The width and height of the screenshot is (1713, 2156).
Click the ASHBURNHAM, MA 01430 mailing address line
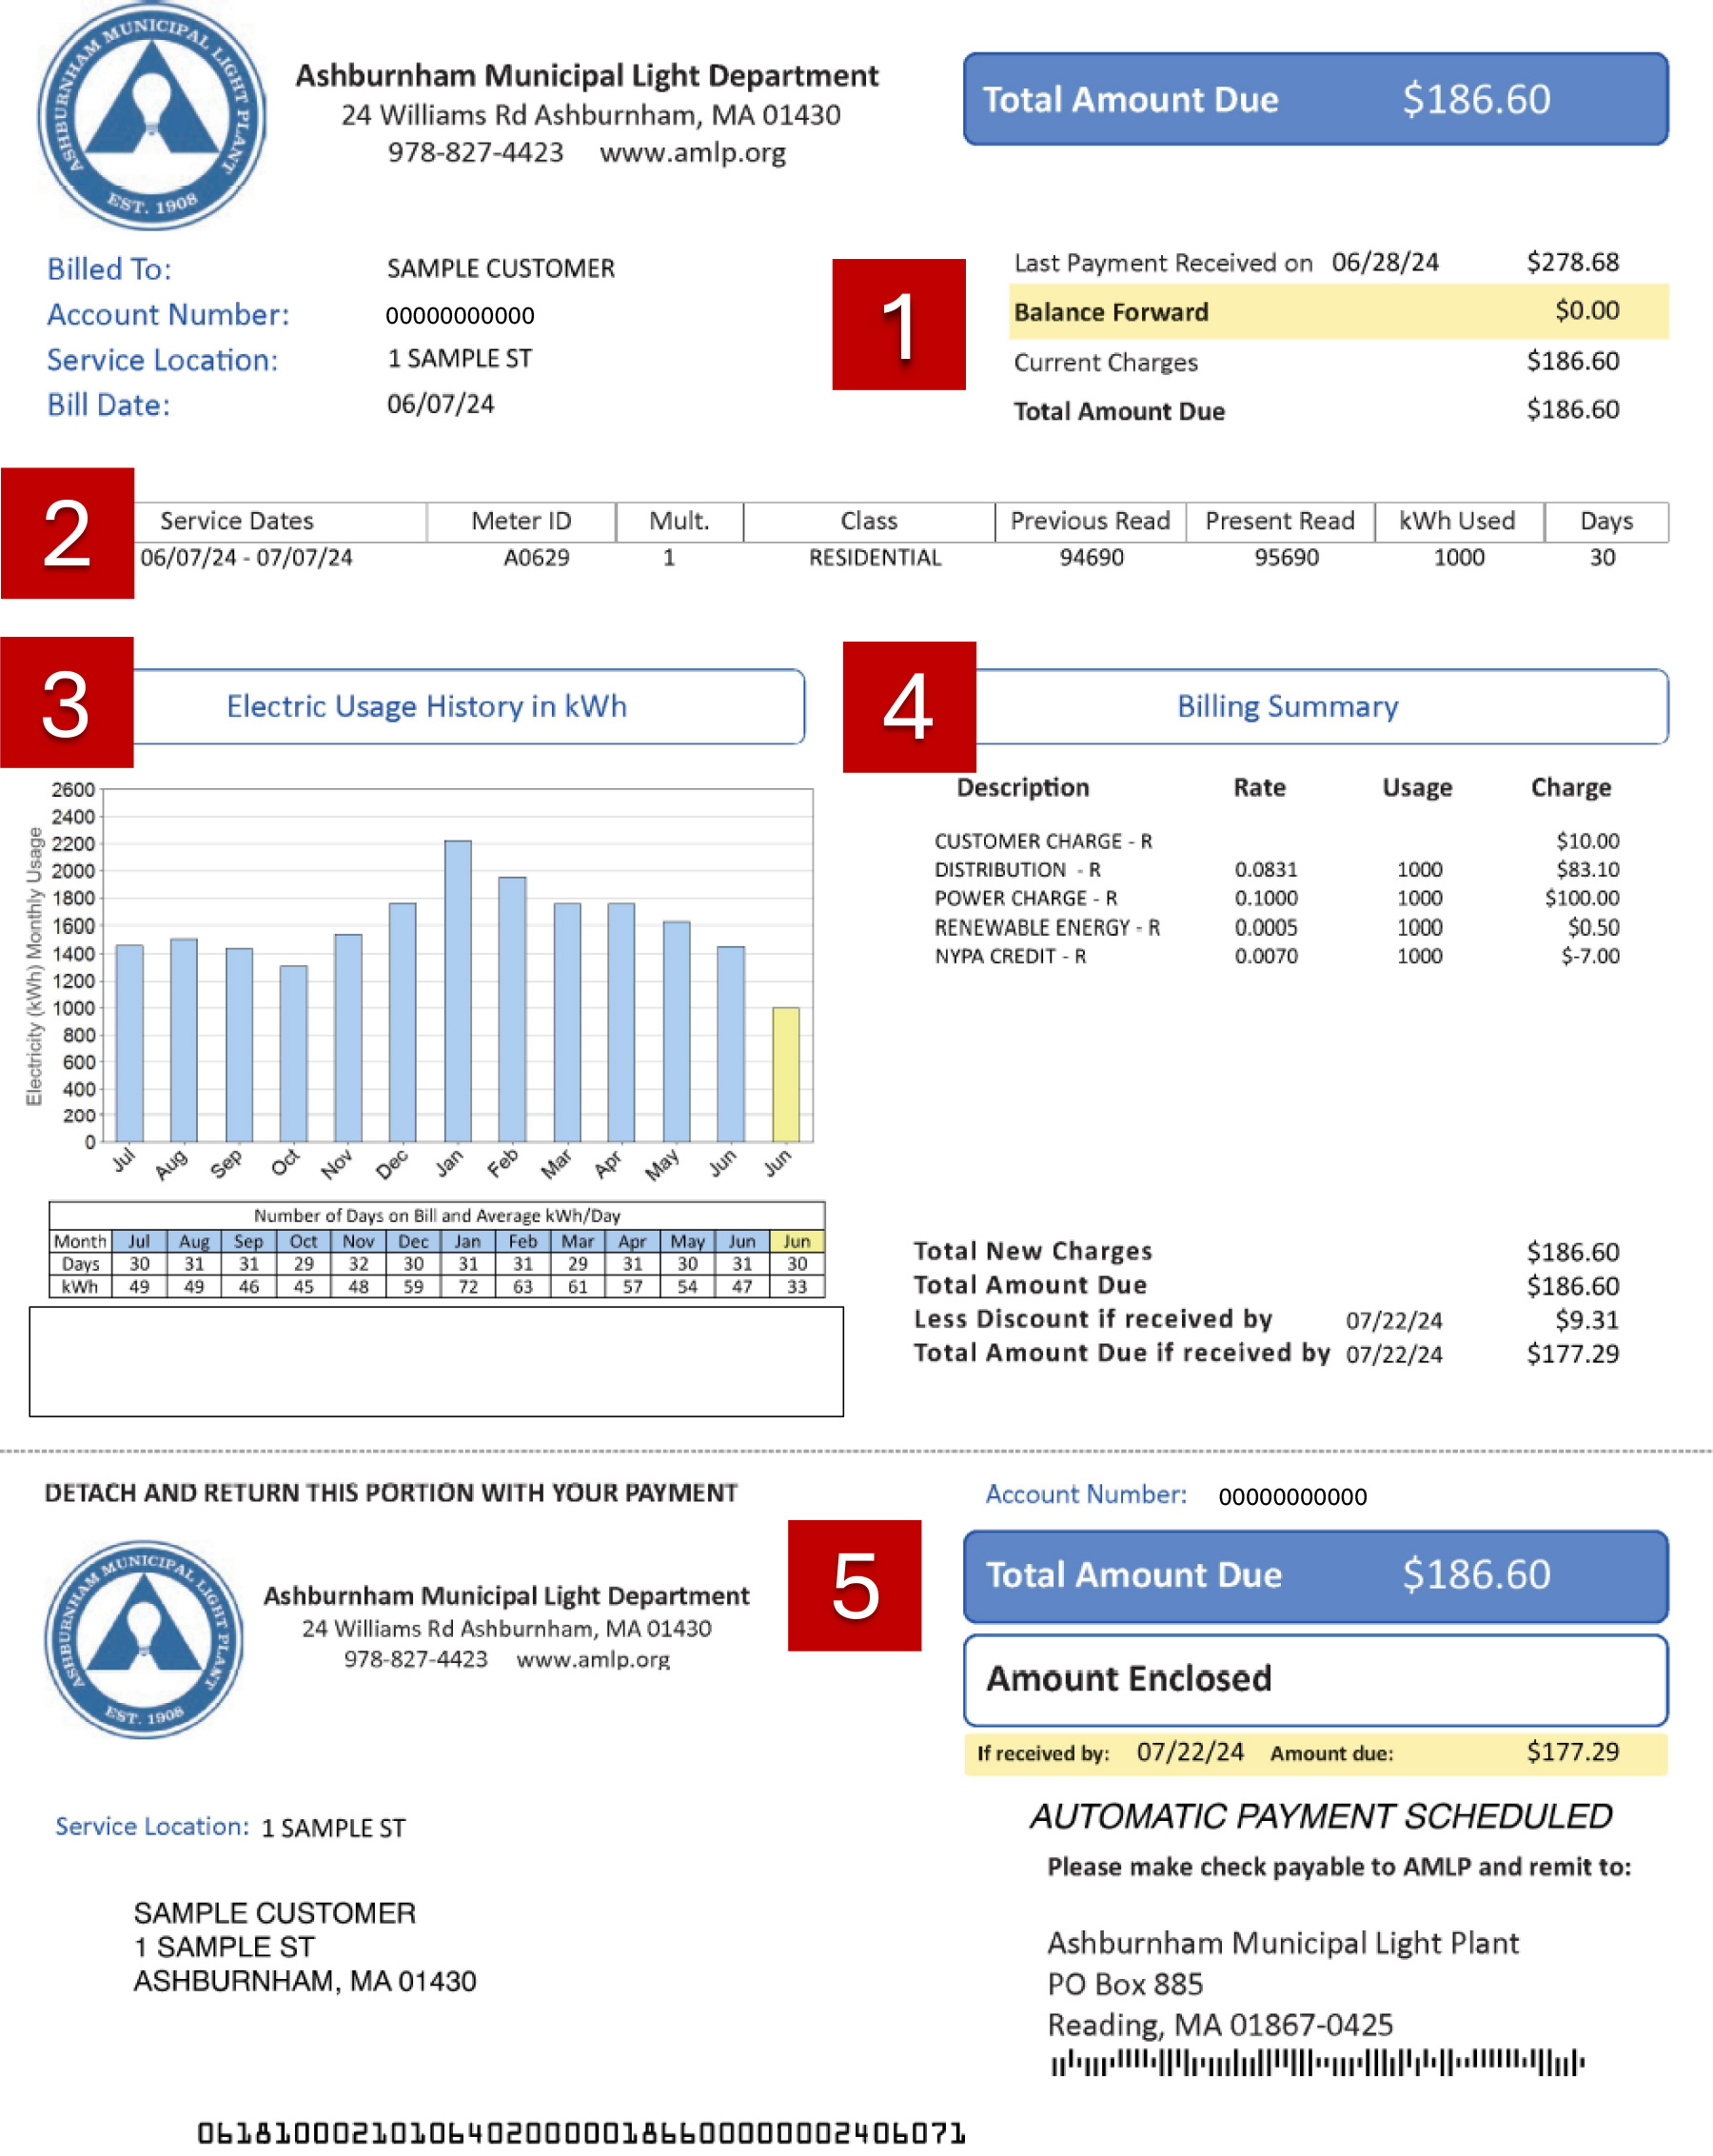[x=305, y=1981]
